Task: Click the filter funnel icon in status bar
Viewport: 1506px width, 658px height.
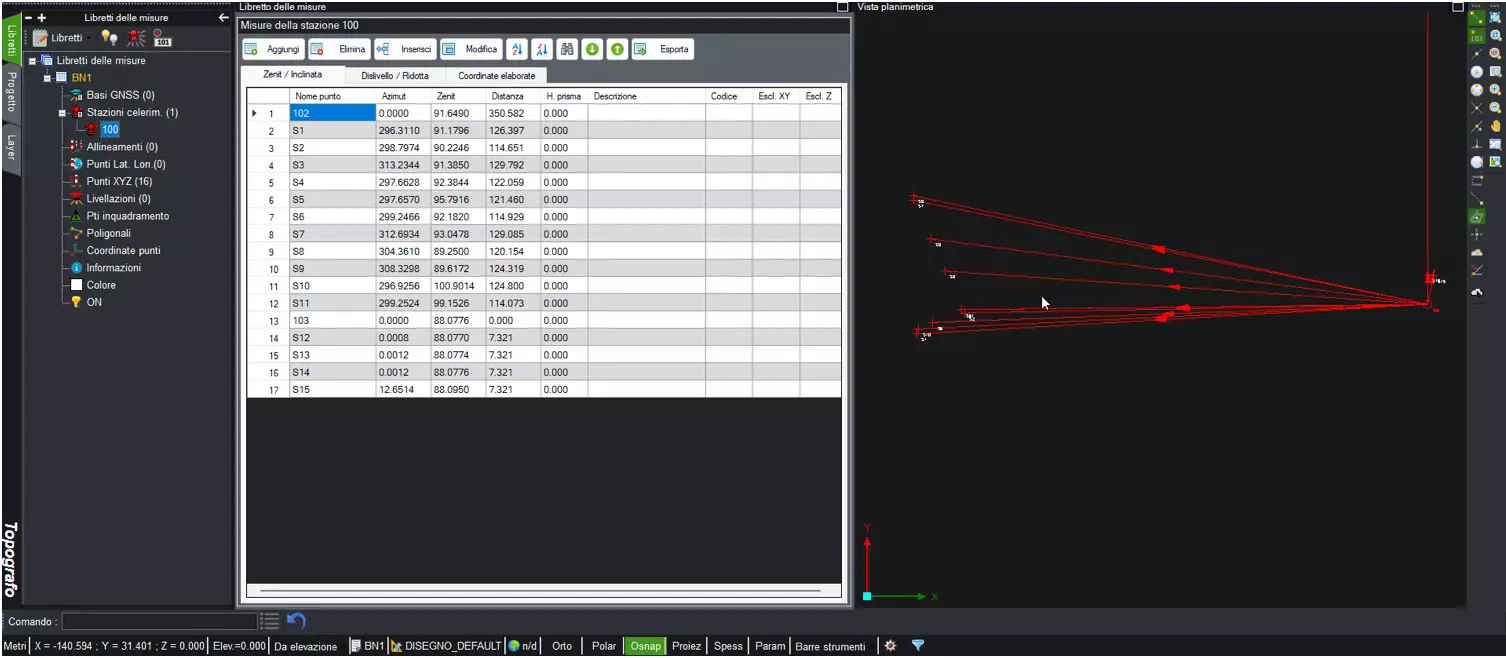Action: pyautogui.click(x=918, y=646)
